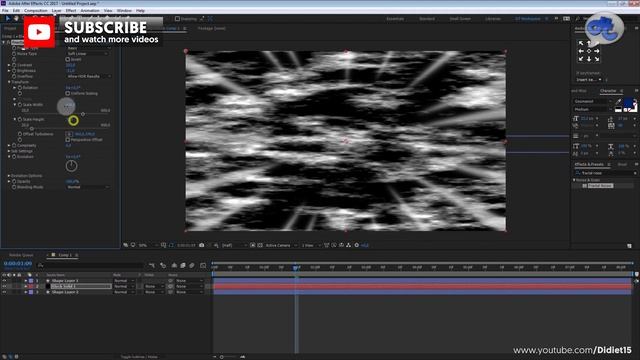
Task: Enable frame blending icon in timeline
Action: (x=183, y=266)
